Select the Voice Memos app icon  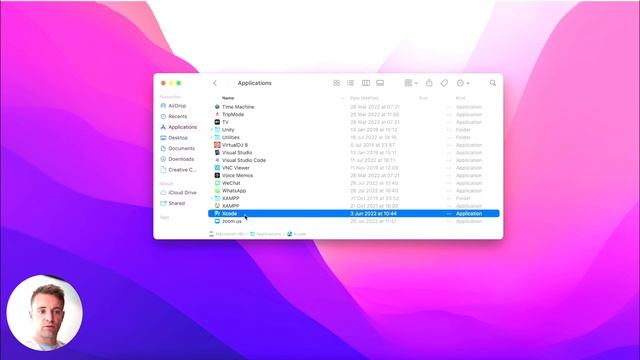pyautogui.click(x=217, y=176)
